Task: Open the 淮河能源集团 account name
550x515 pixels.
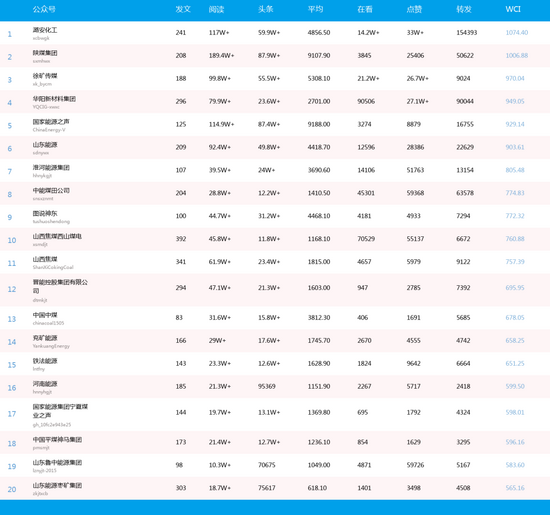Action: [51, 168]
